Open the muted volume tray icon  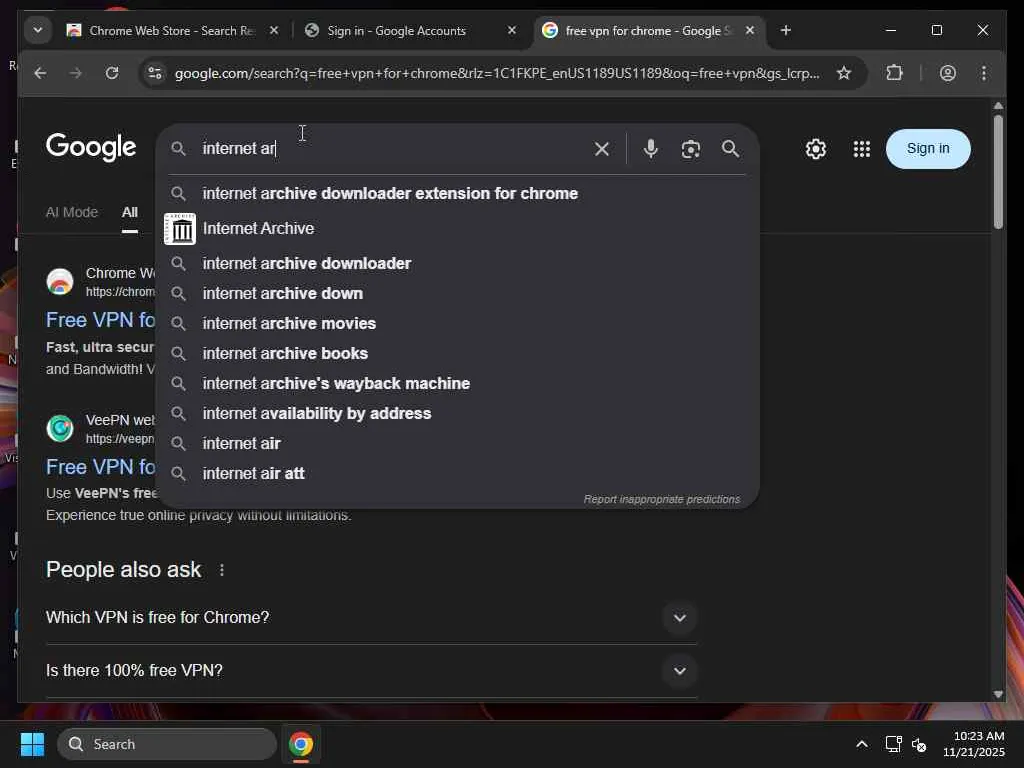click(x=920, y=744)
